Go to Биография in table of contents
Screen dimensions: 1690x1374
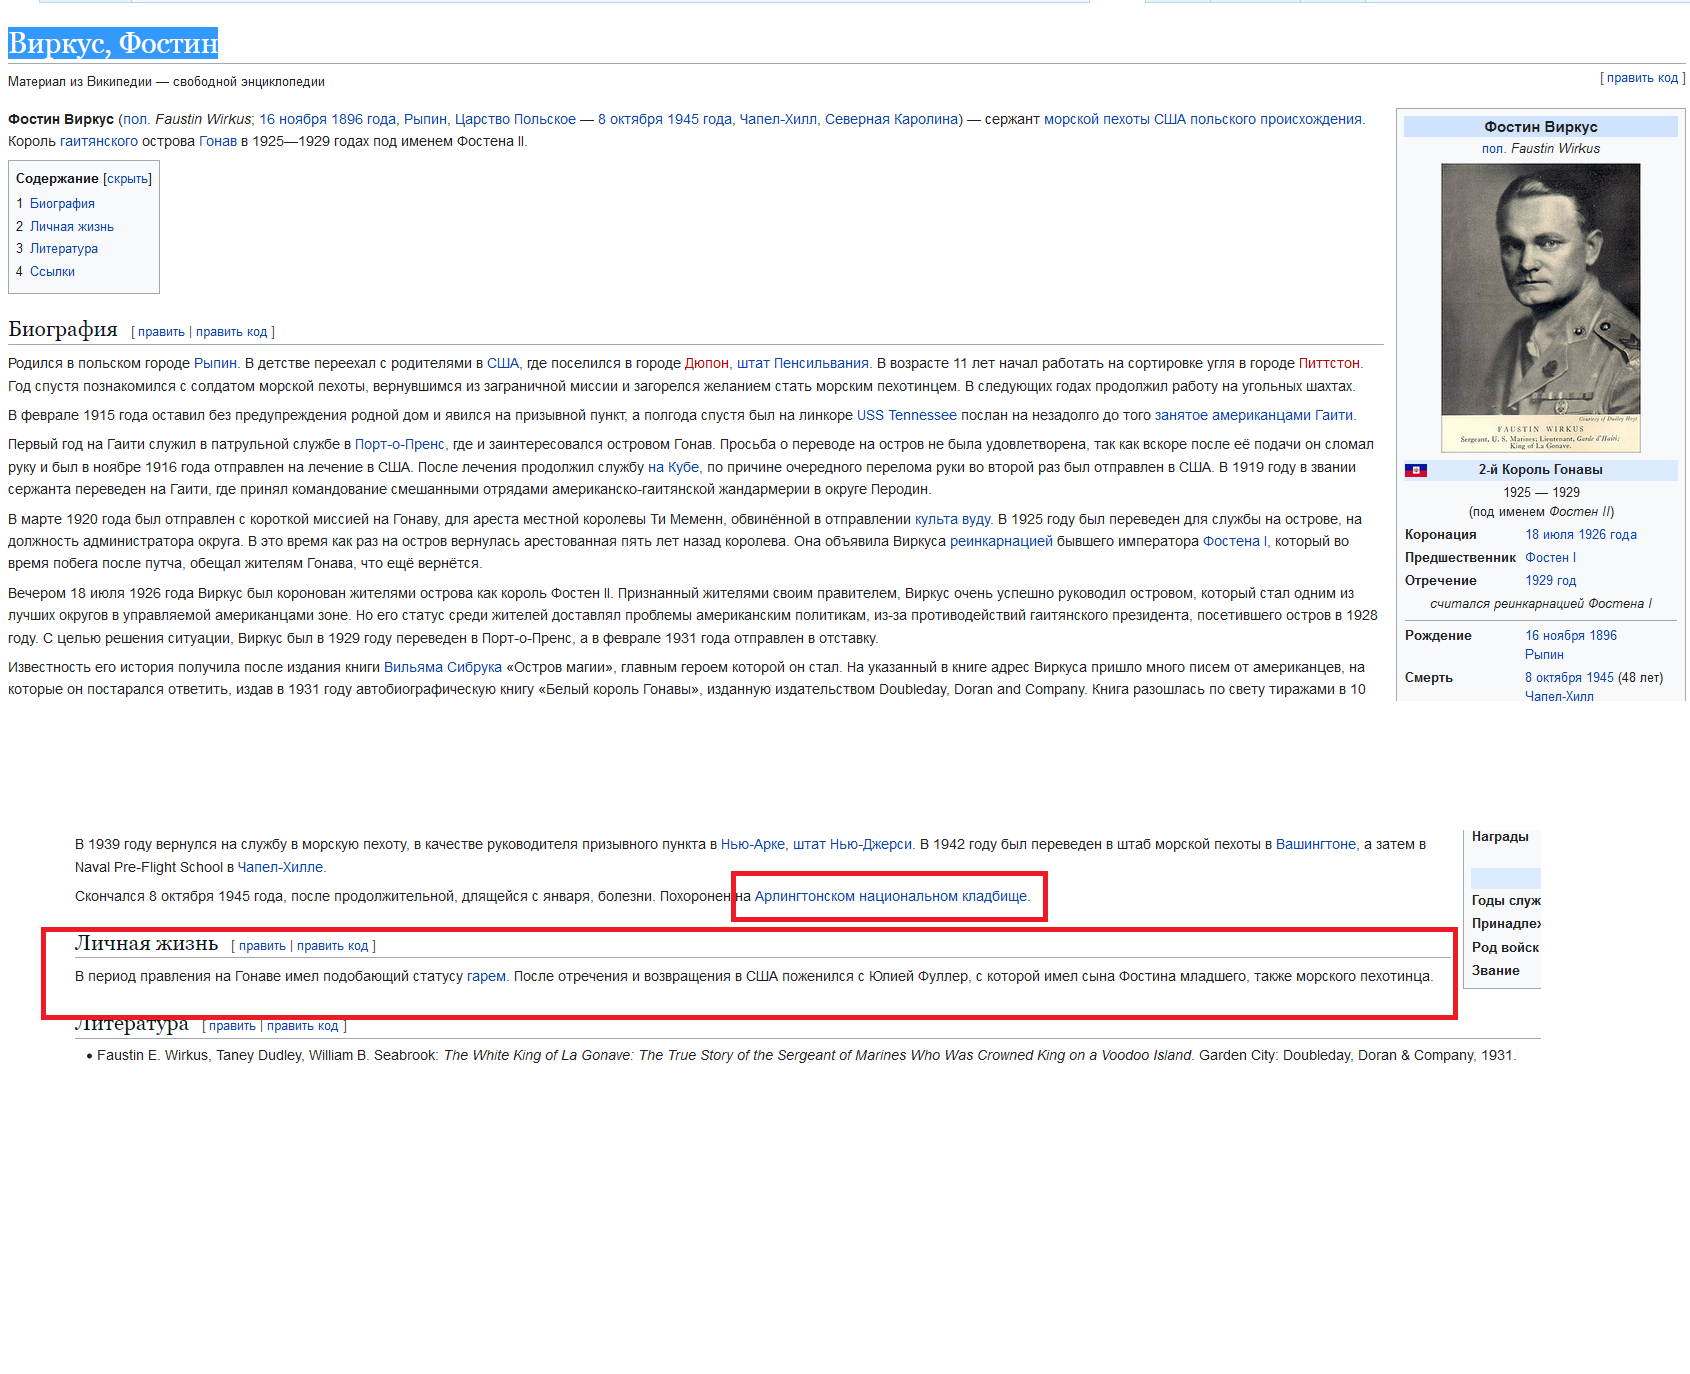(x=62, y=204)
